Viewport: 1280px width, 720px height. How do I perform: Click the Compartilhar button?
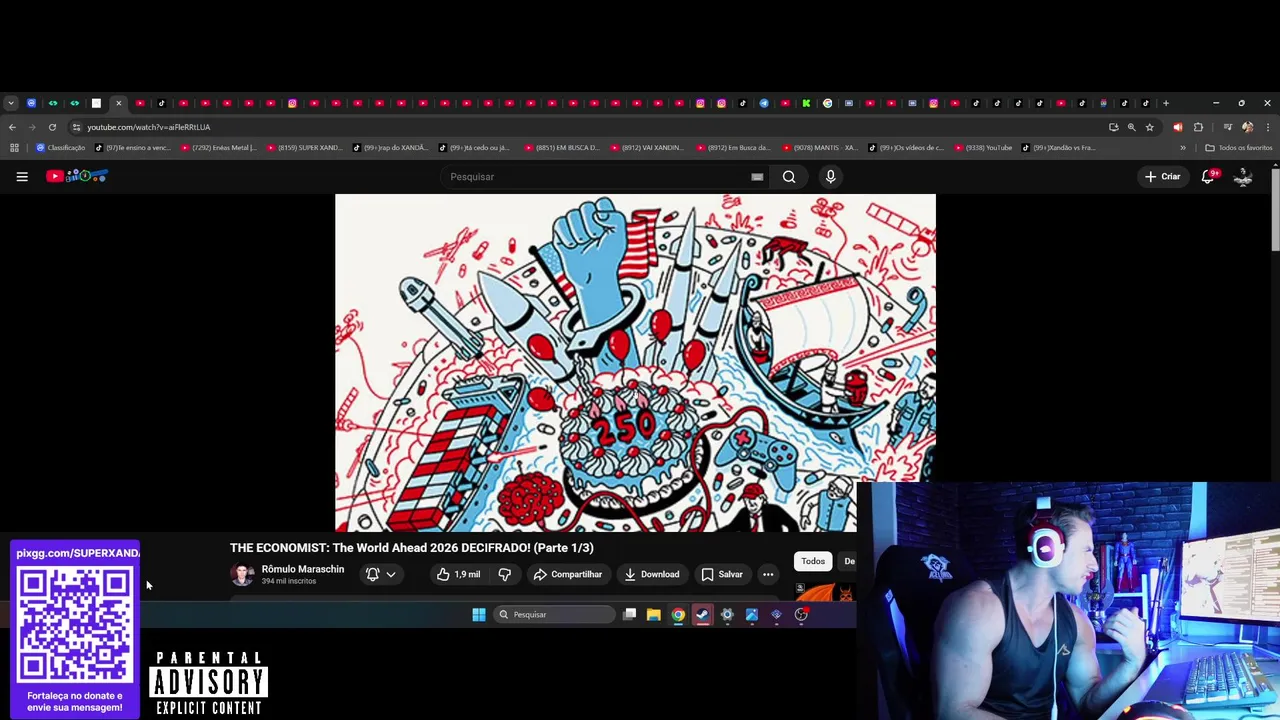click(568, 574)
